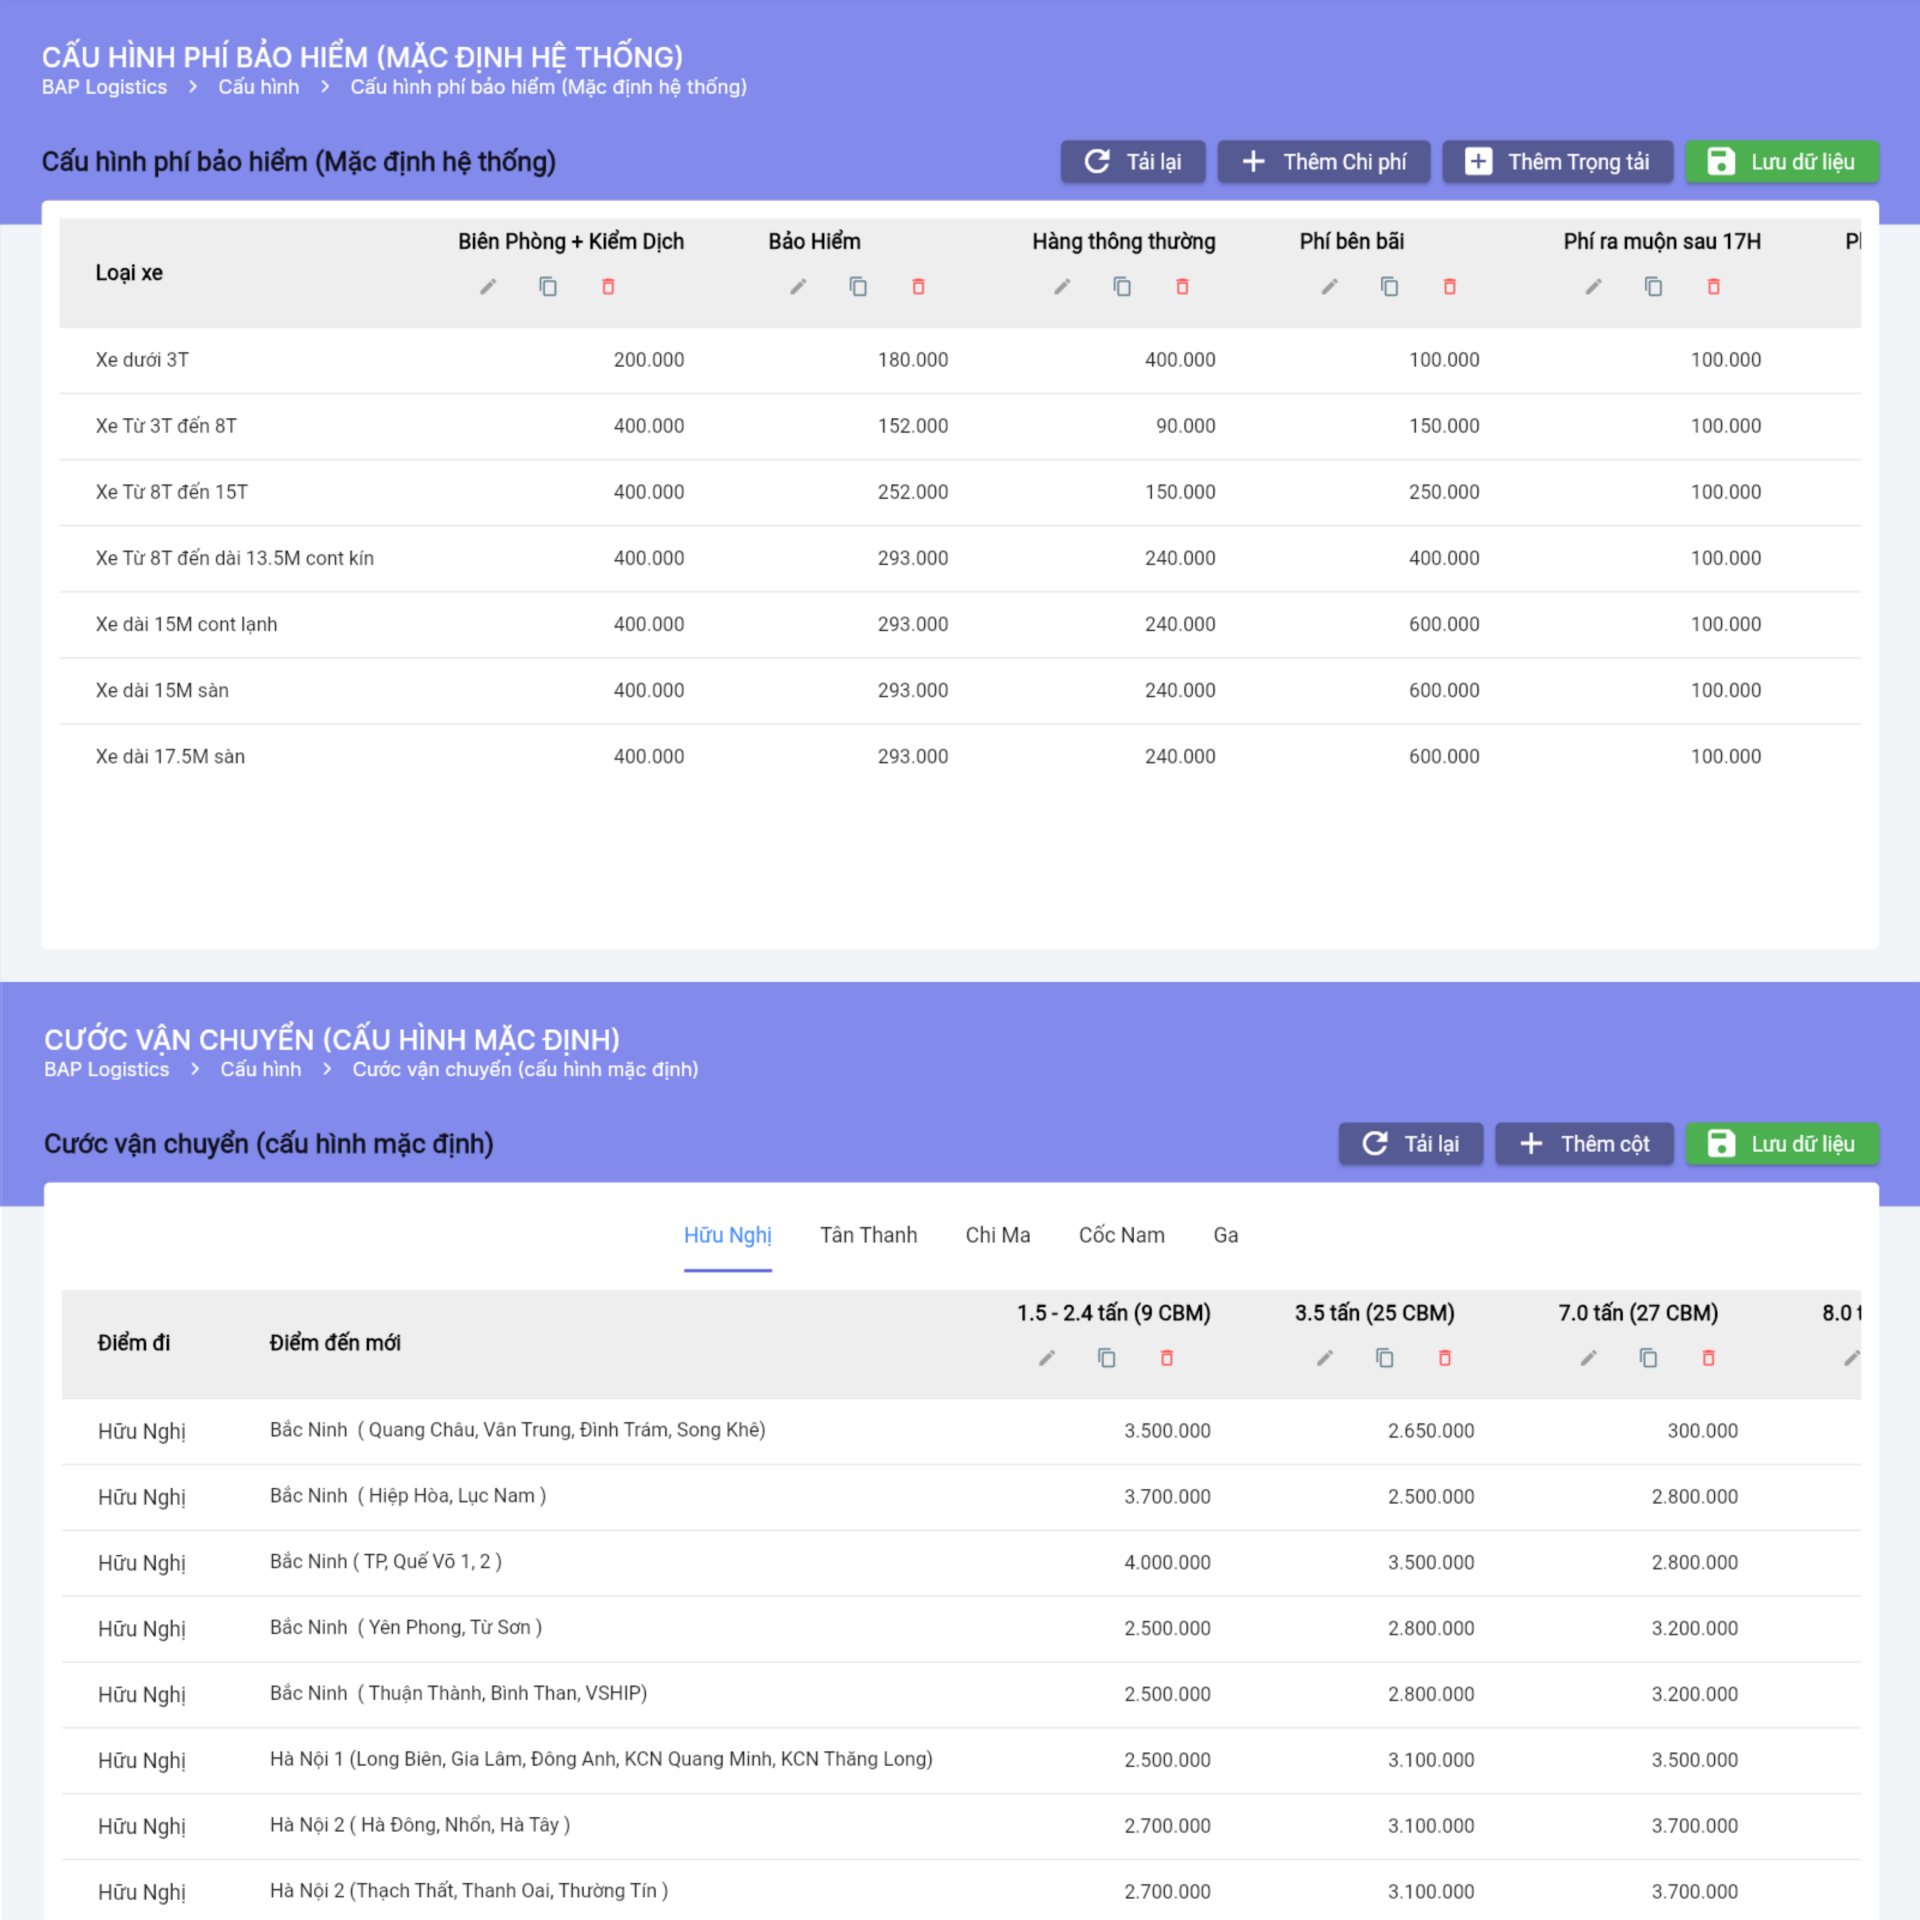Click Thêm Chi phí button

pyautogui.click(x=1323, y=162)
